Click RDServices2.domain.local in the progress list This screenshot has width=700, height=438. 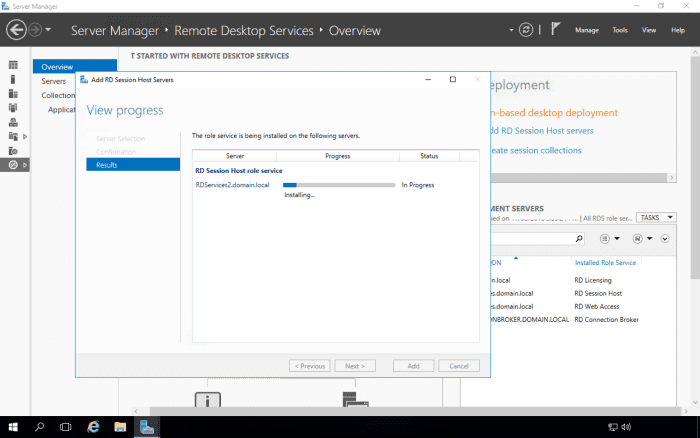click(232, 185)
